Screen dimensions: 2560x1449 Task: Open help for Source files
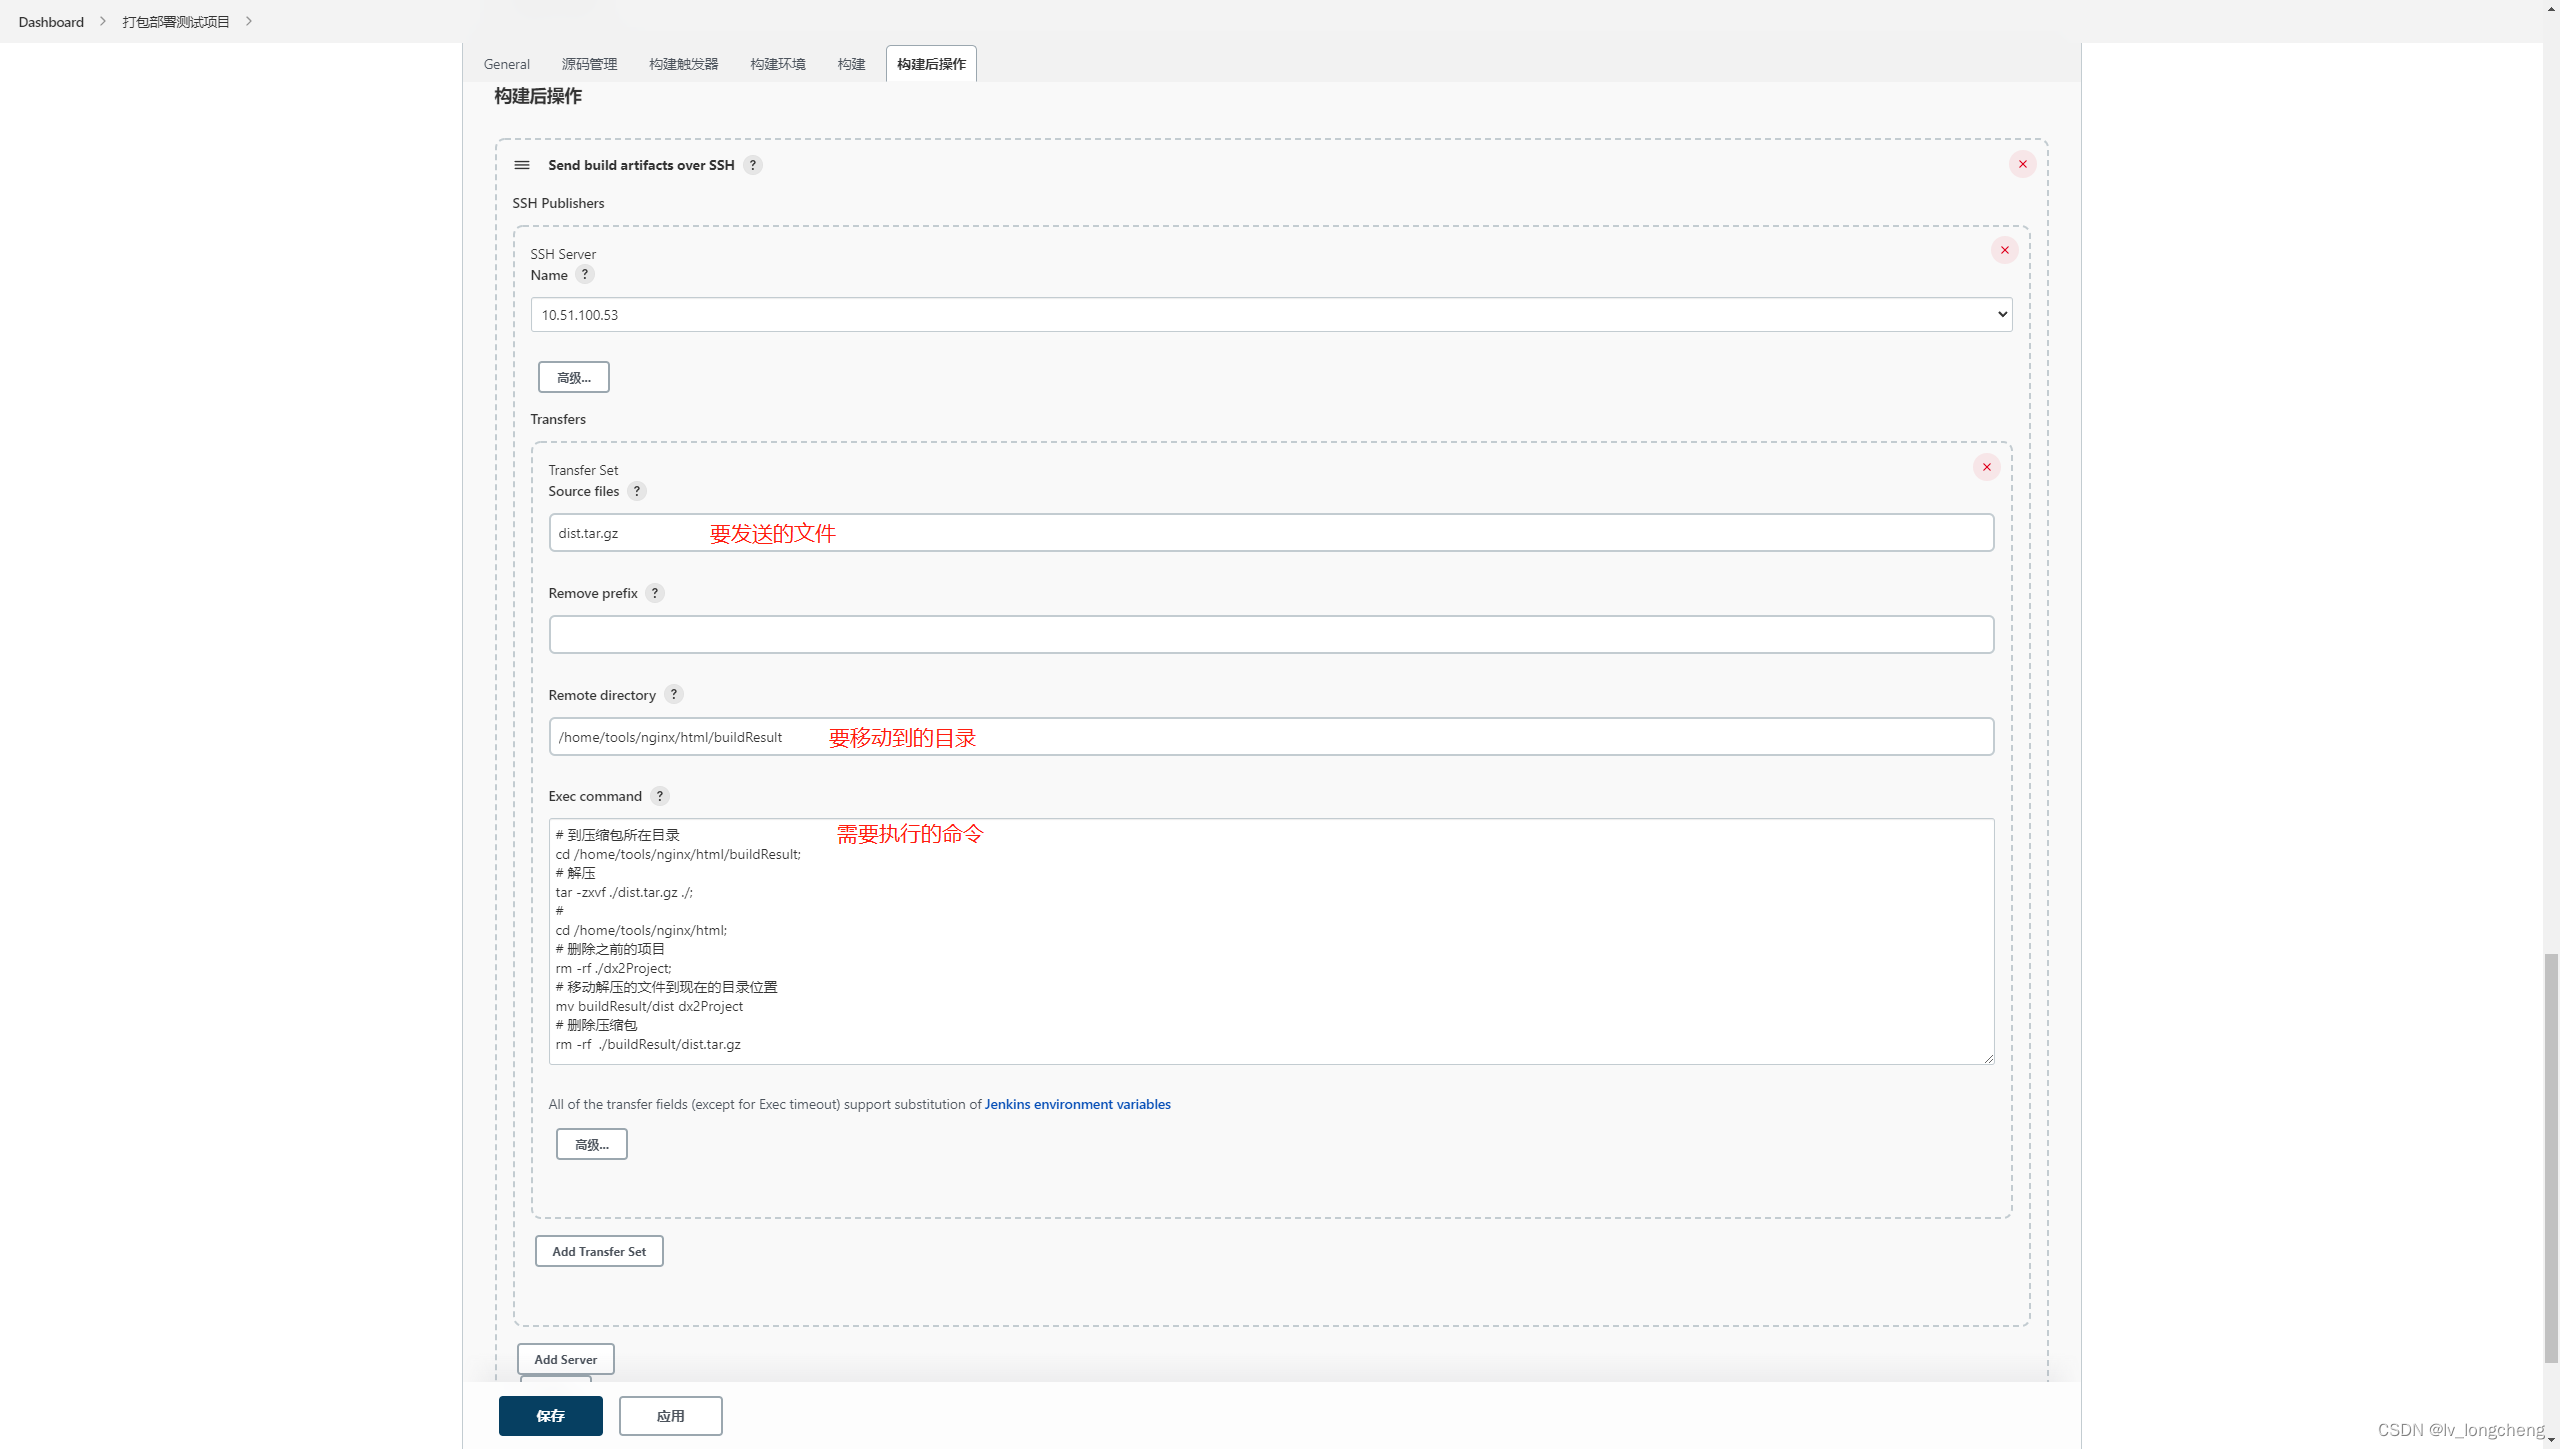[637, 491]
